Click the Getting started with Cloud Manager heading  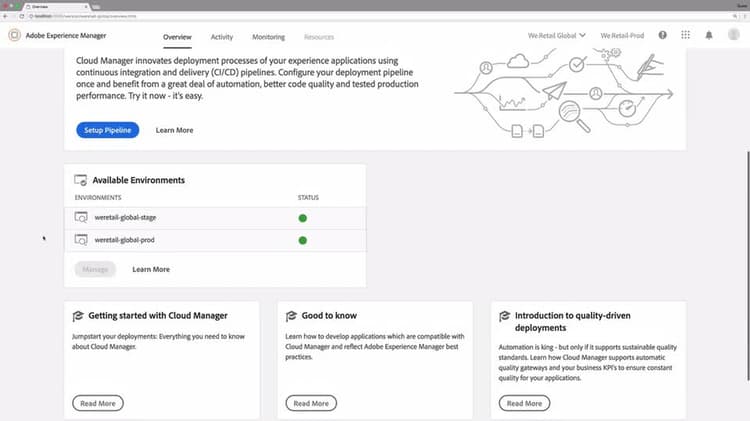[158, 316]
